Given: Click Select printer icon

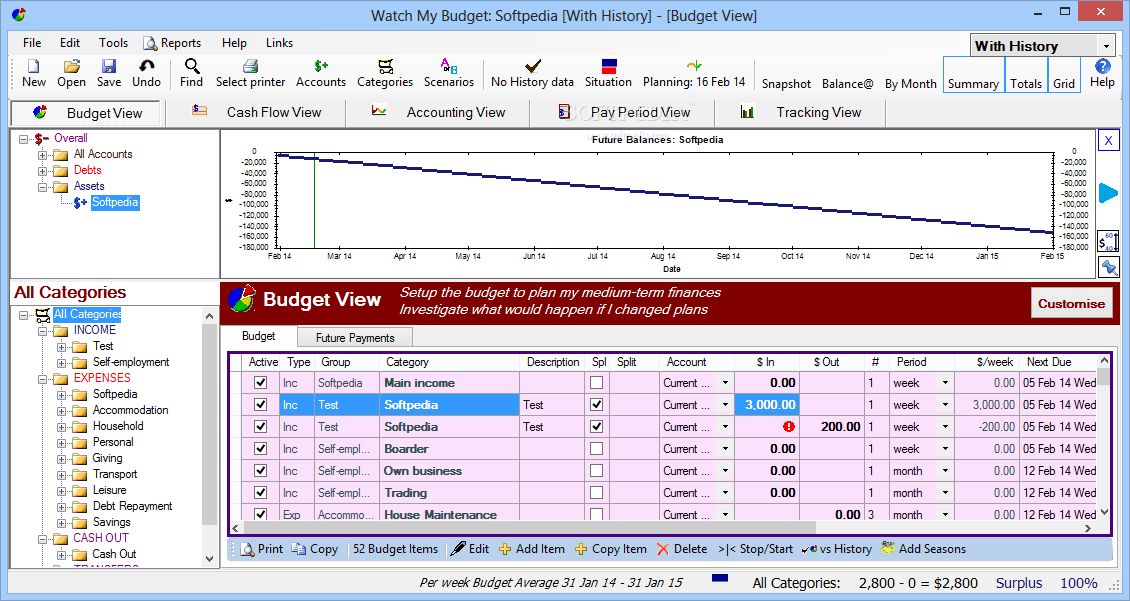Looking at the screenshot, I should tap(250, 74).
